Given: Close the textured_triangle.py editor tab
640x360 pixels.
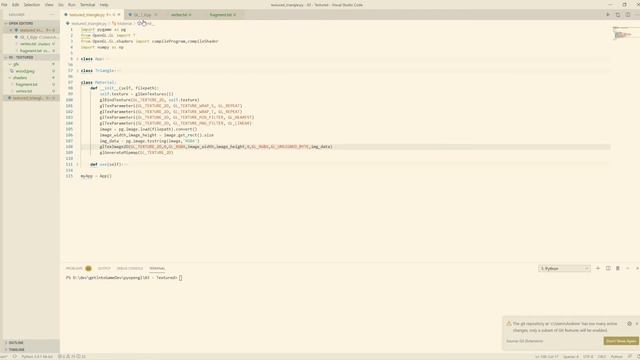Looking at the screenshot, I should pos(119,15).
